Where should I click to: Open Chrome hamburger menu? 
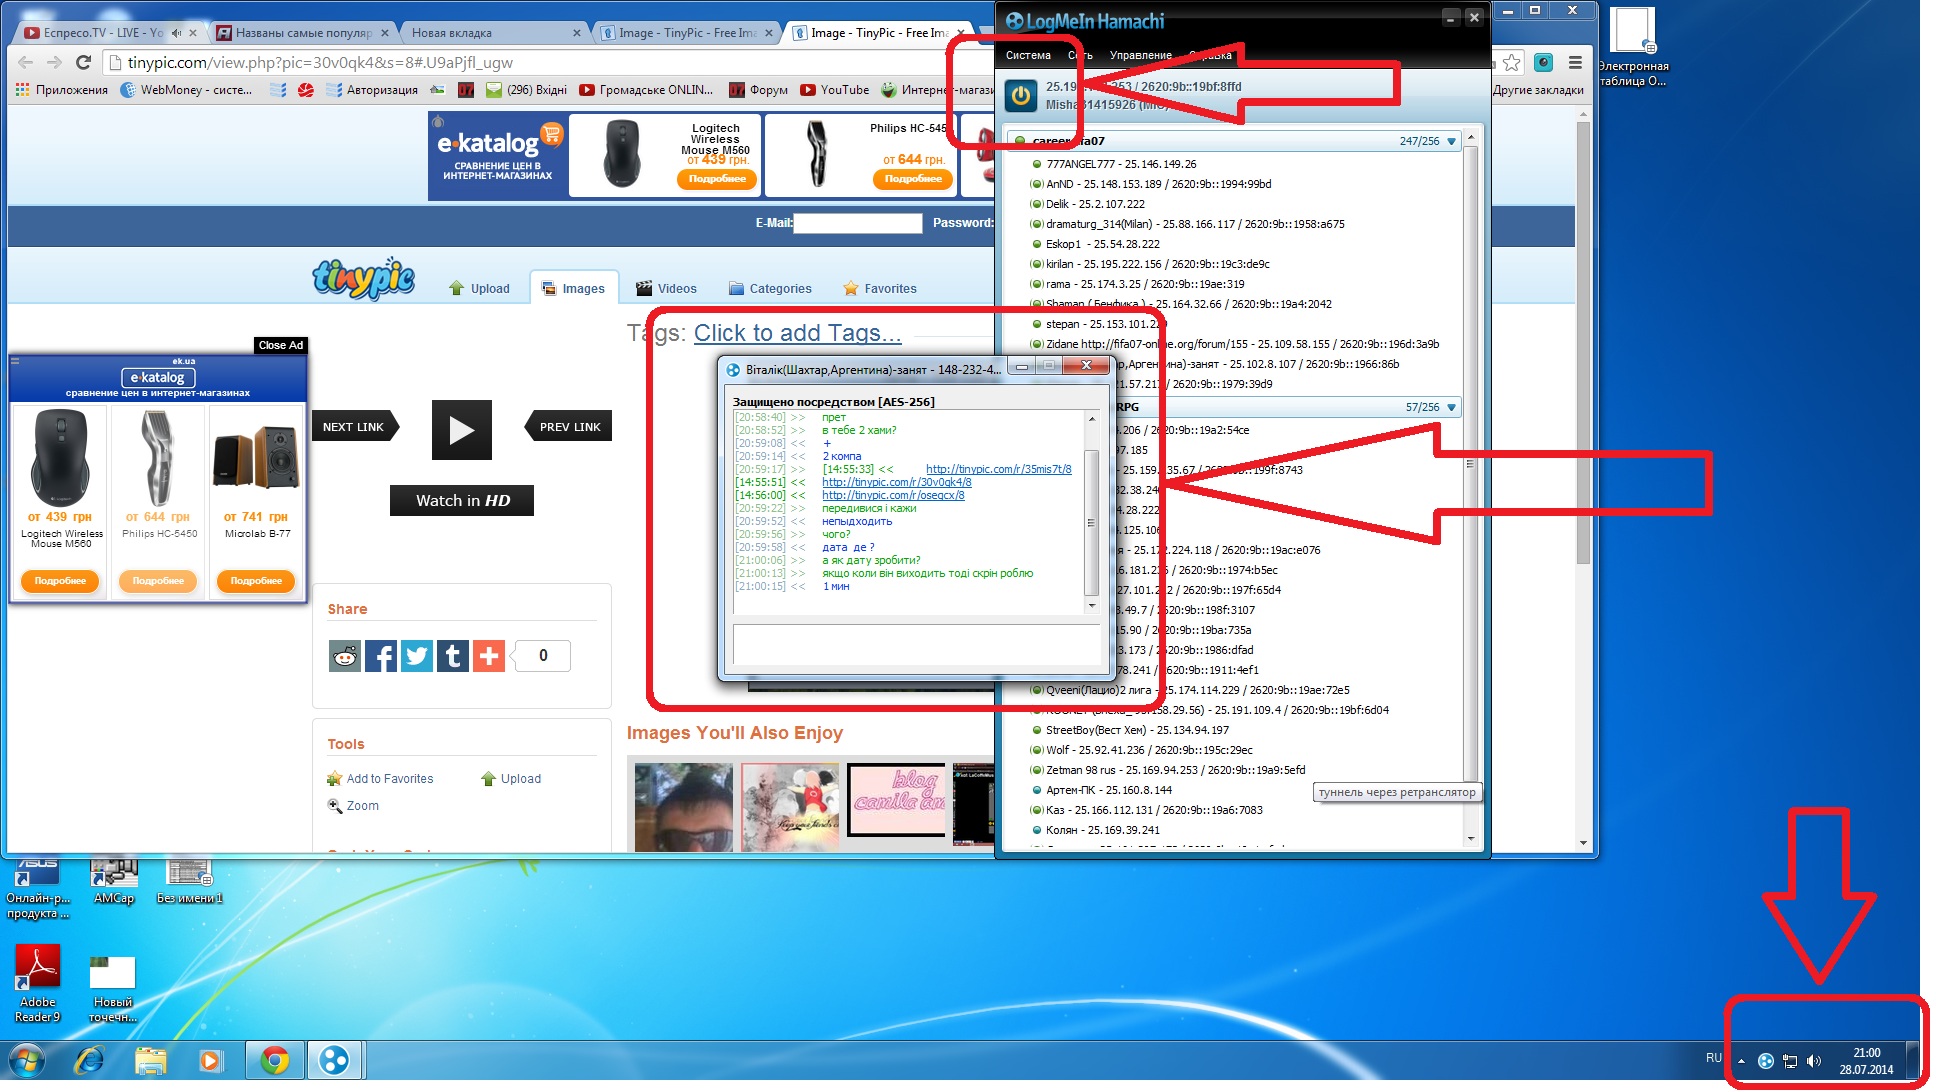[1575, 62]
